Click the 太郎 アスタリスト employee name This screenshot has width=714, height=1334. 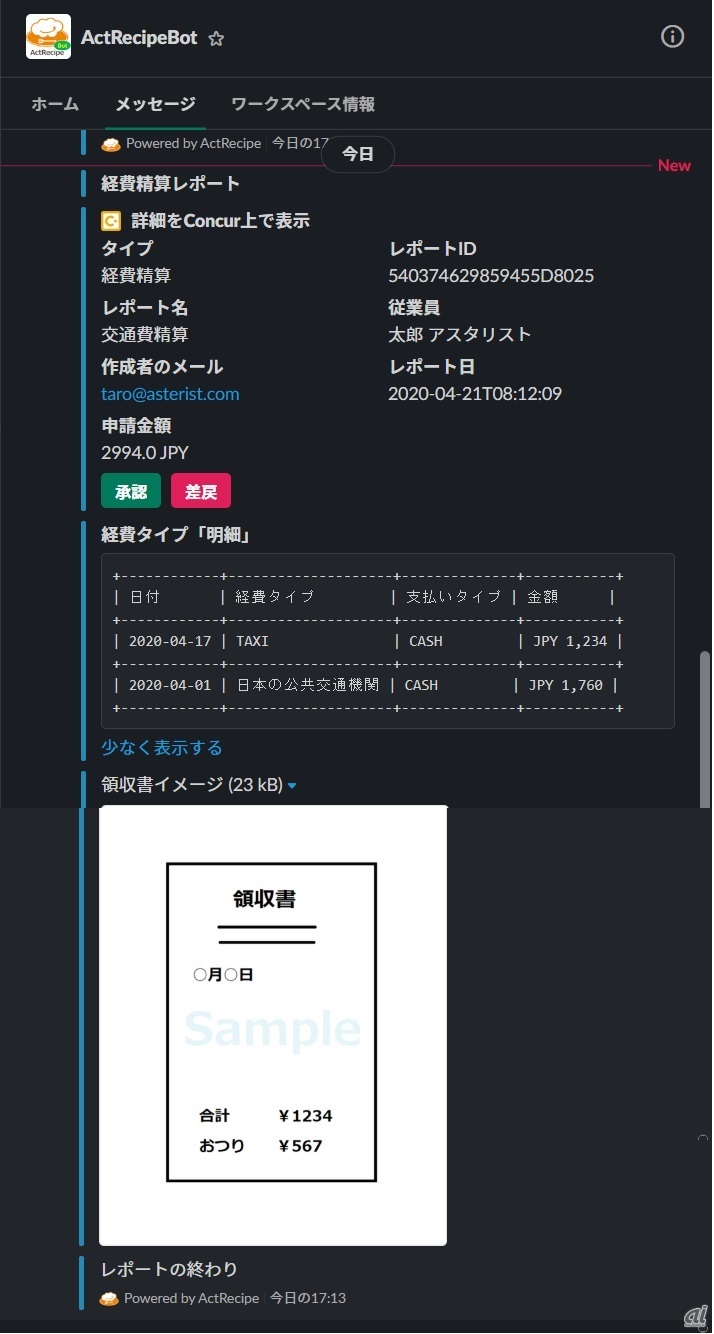[460, 334]
